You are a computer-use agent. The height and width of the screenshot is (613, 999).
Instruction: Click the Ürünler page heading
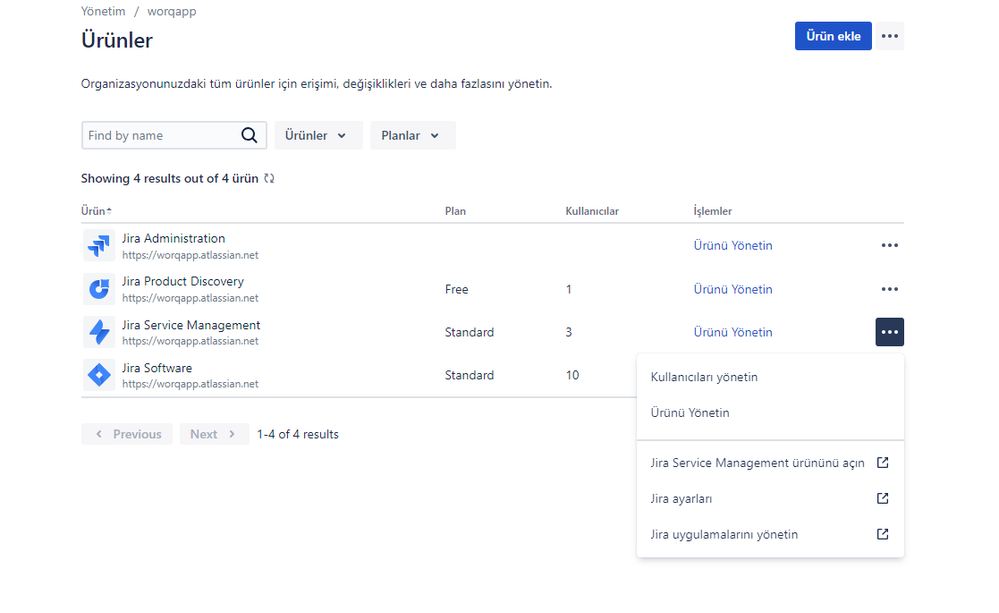pos(117,40)
